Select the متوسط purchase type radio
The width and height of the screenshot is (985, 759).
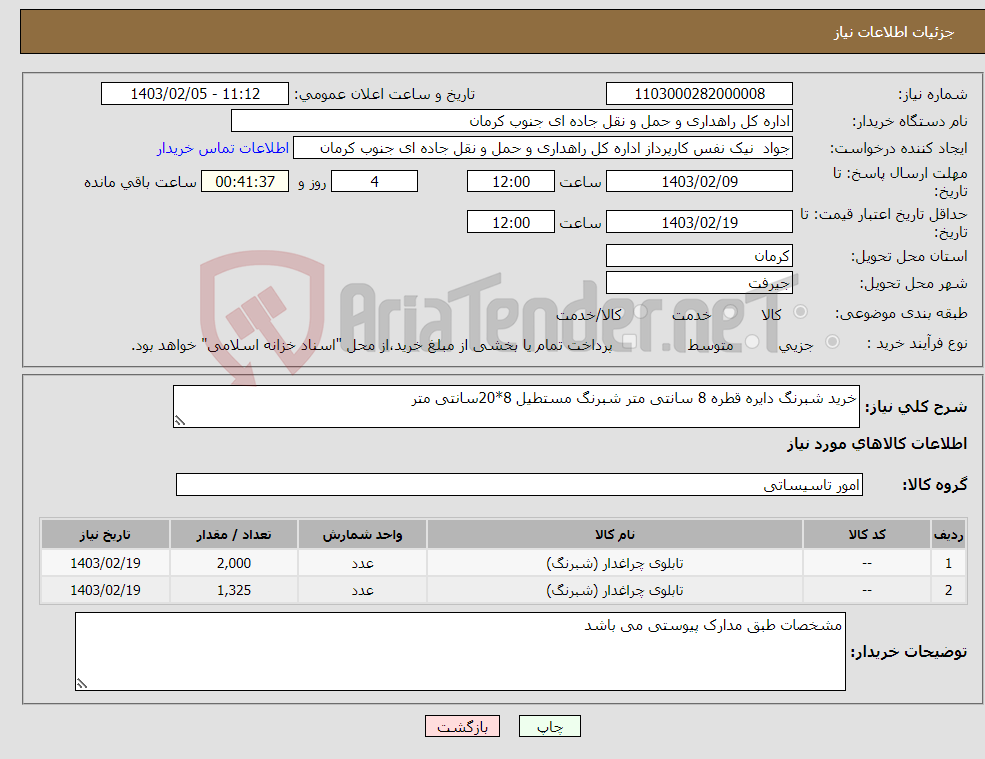(752, 342)
